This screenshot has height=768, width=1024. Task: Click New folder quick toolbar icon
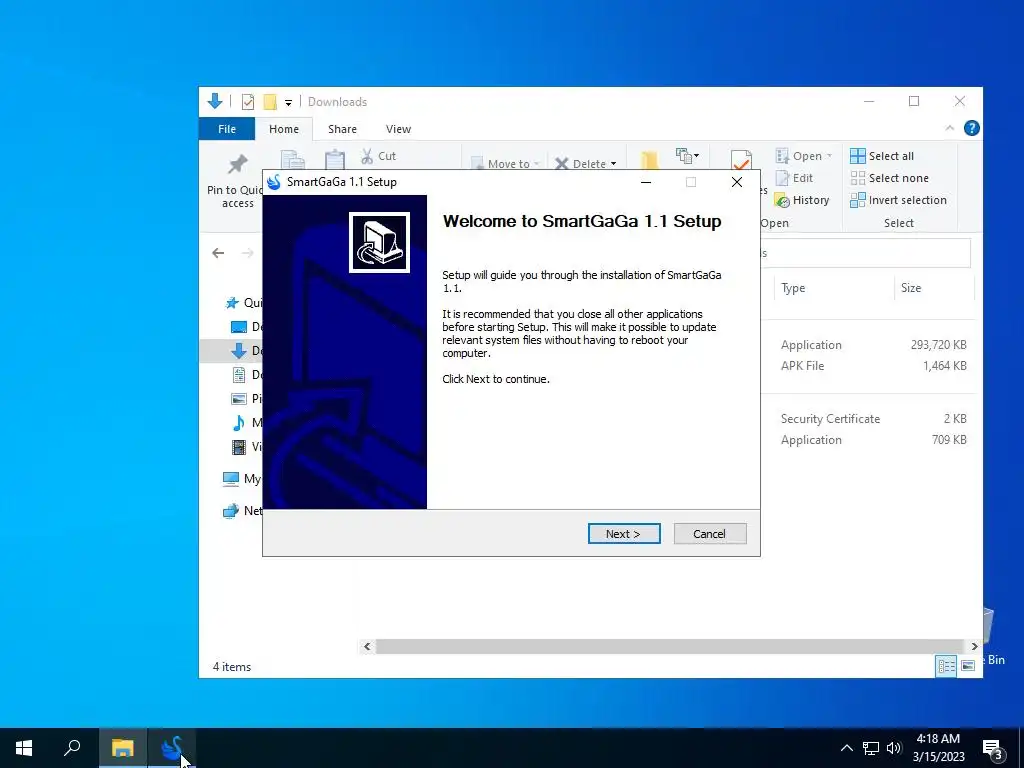pyautogui.click(x=270, y=102)
